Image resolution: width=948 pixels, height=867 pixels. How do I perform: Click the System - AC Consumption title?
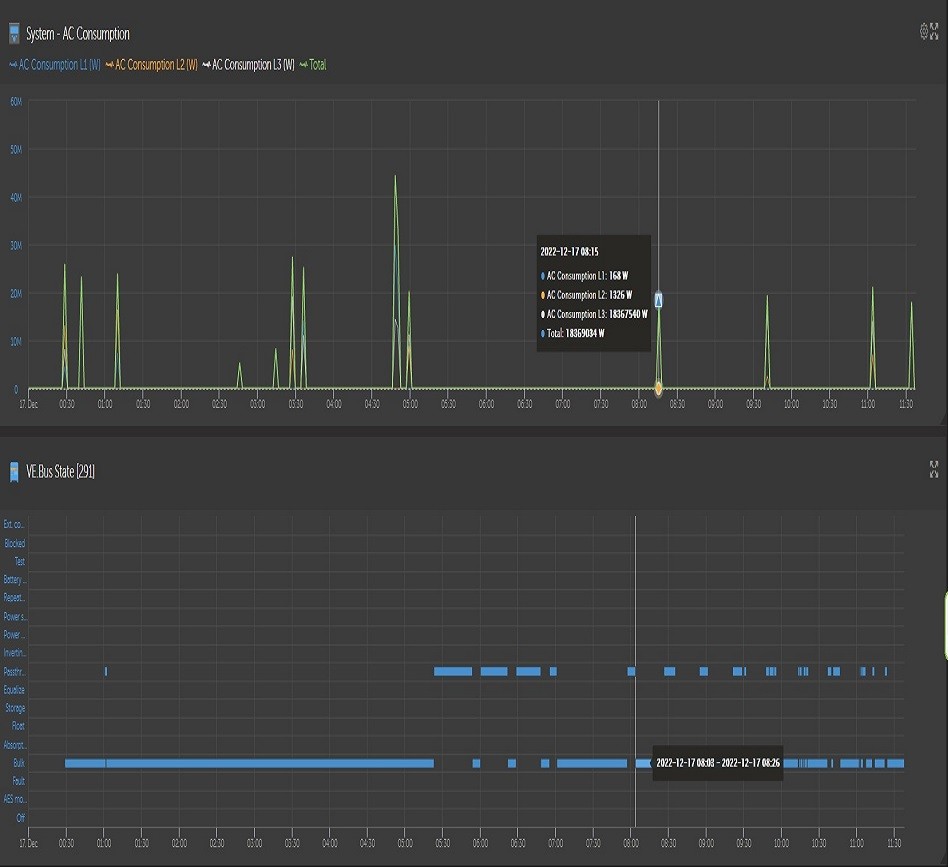click(77, 34)
